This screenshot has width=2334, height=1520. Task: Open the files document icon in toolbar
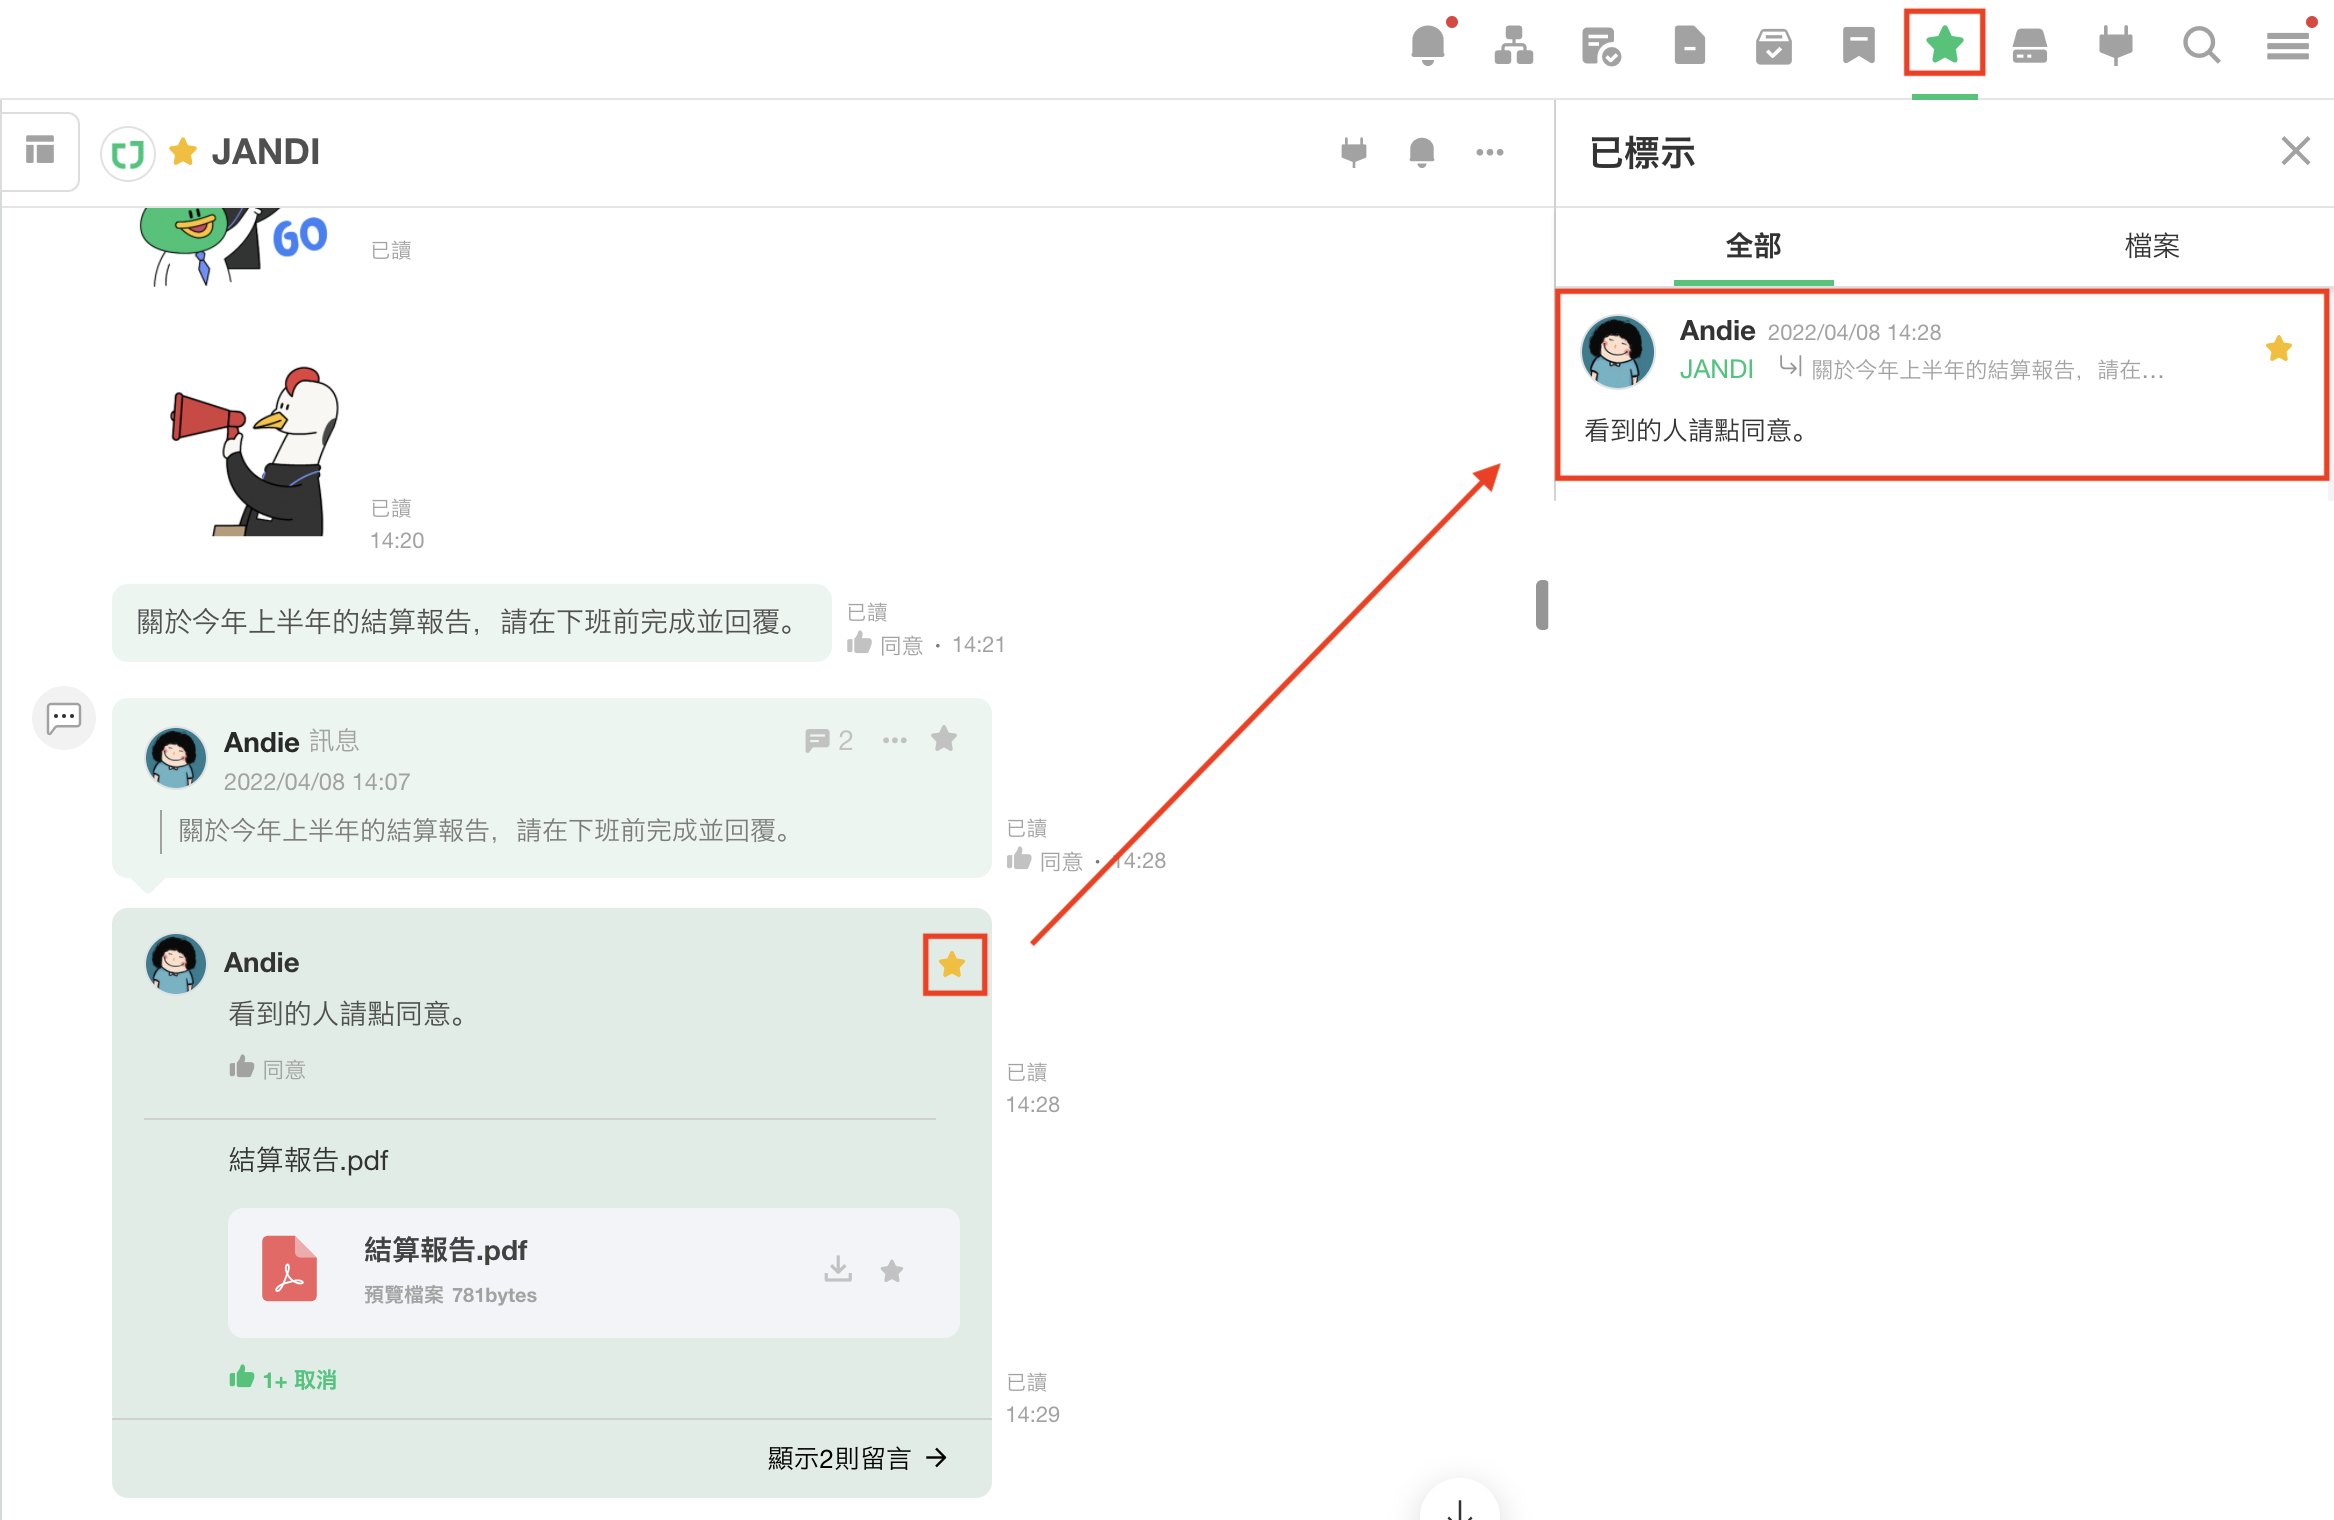click(x=1689, y=46)
